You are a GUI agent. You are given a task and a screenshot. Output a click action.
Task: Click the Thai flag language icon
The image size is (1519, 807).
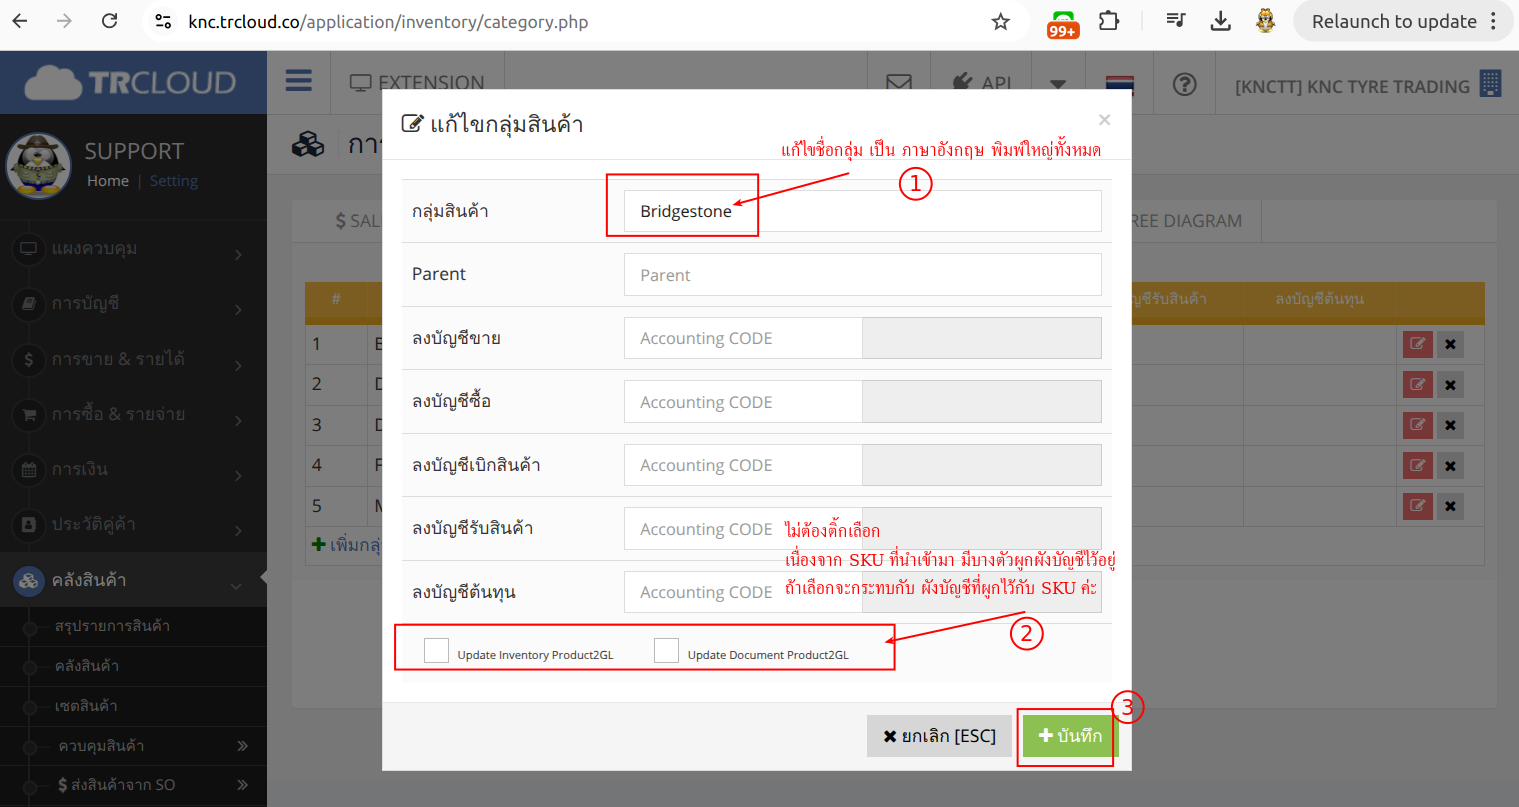(1119, 84)
